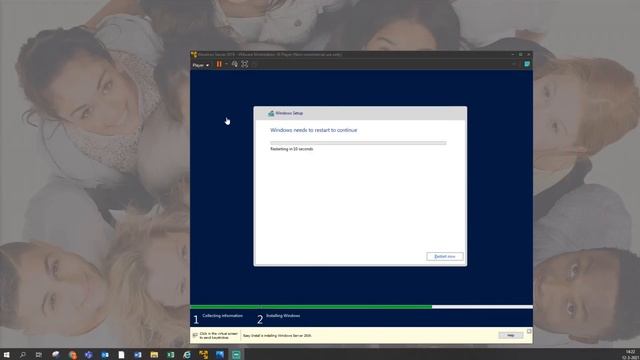Click the 'Restarting in 10 seconds' text
Image resolution: width=640 pixels, height=360 pixels.
(x=291, y=149)
